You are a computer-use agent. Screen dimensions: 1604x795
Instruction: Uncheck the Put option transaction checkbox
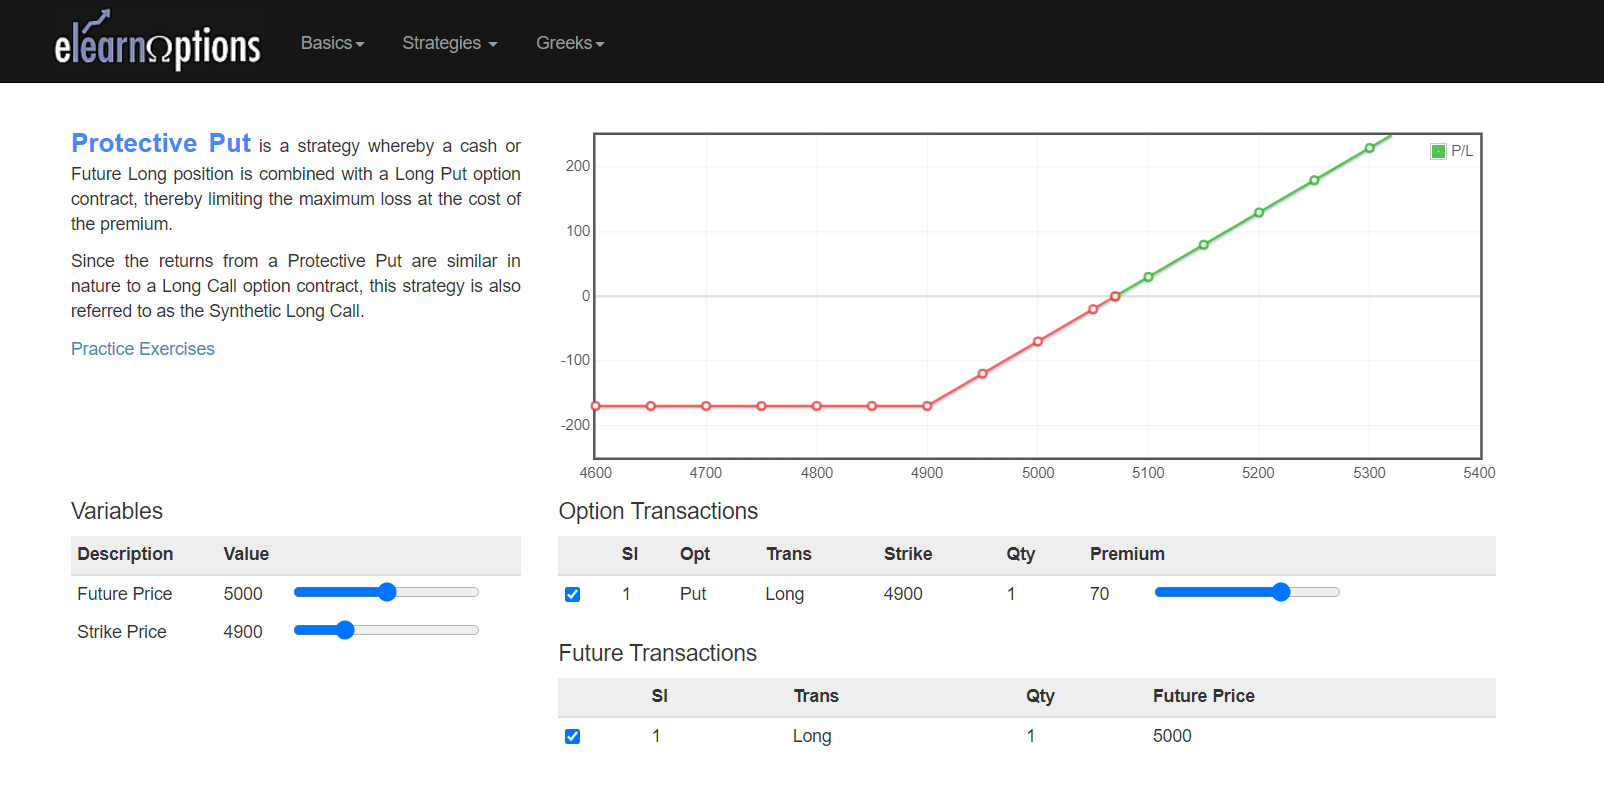tap(572, 595)
